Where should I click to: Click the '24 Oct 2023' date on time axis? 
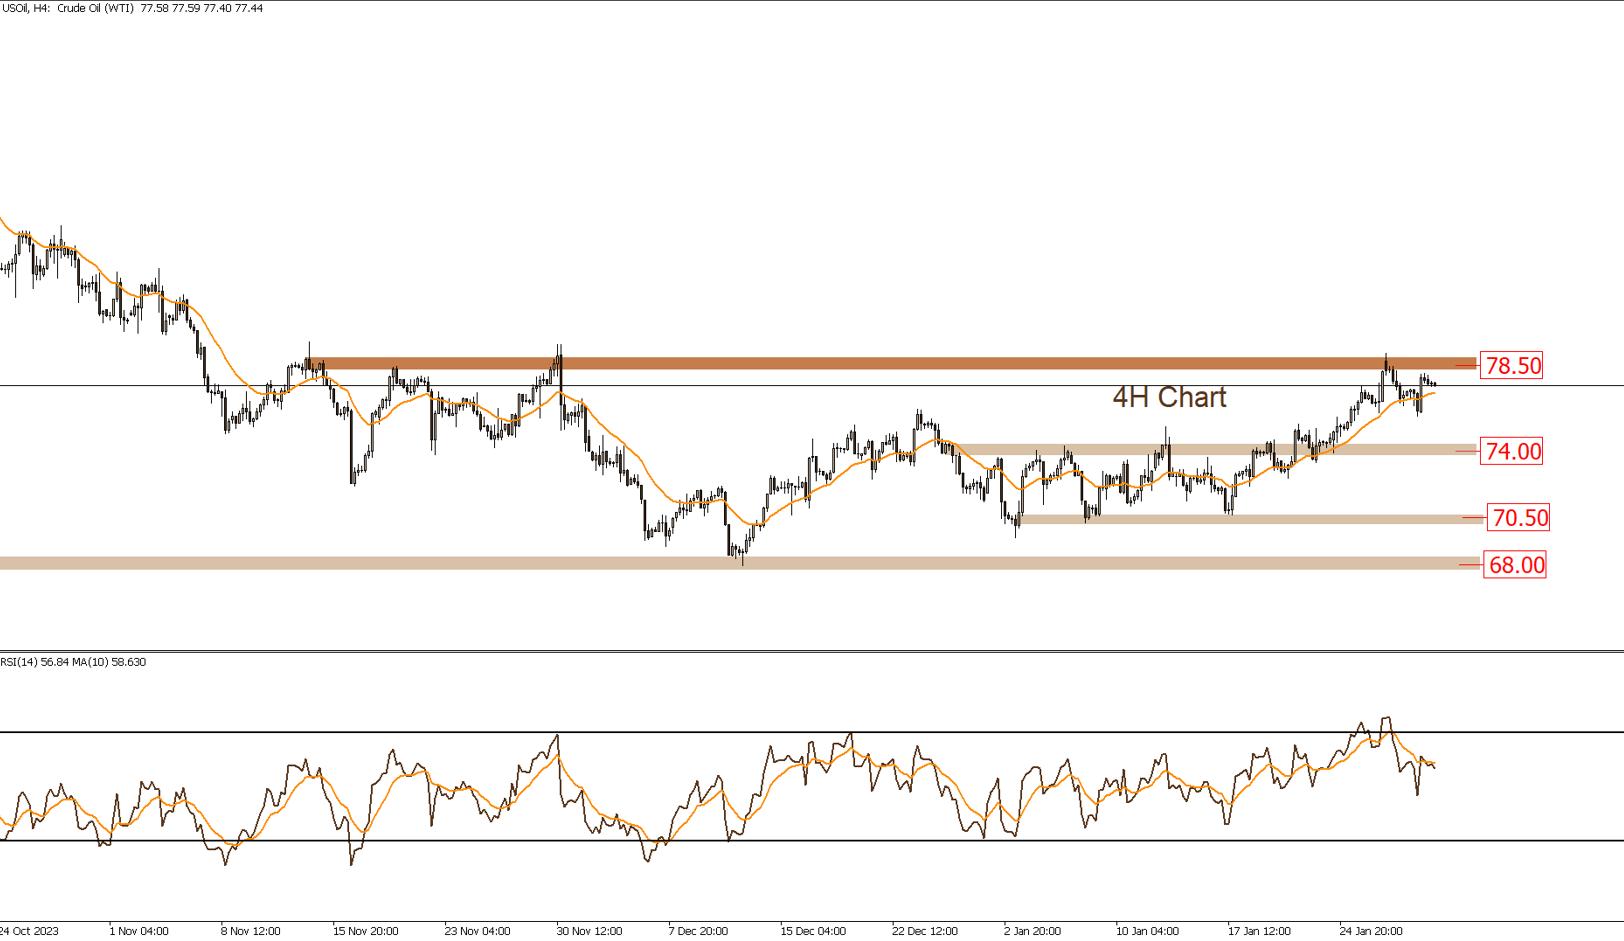(x=29, y=931)
